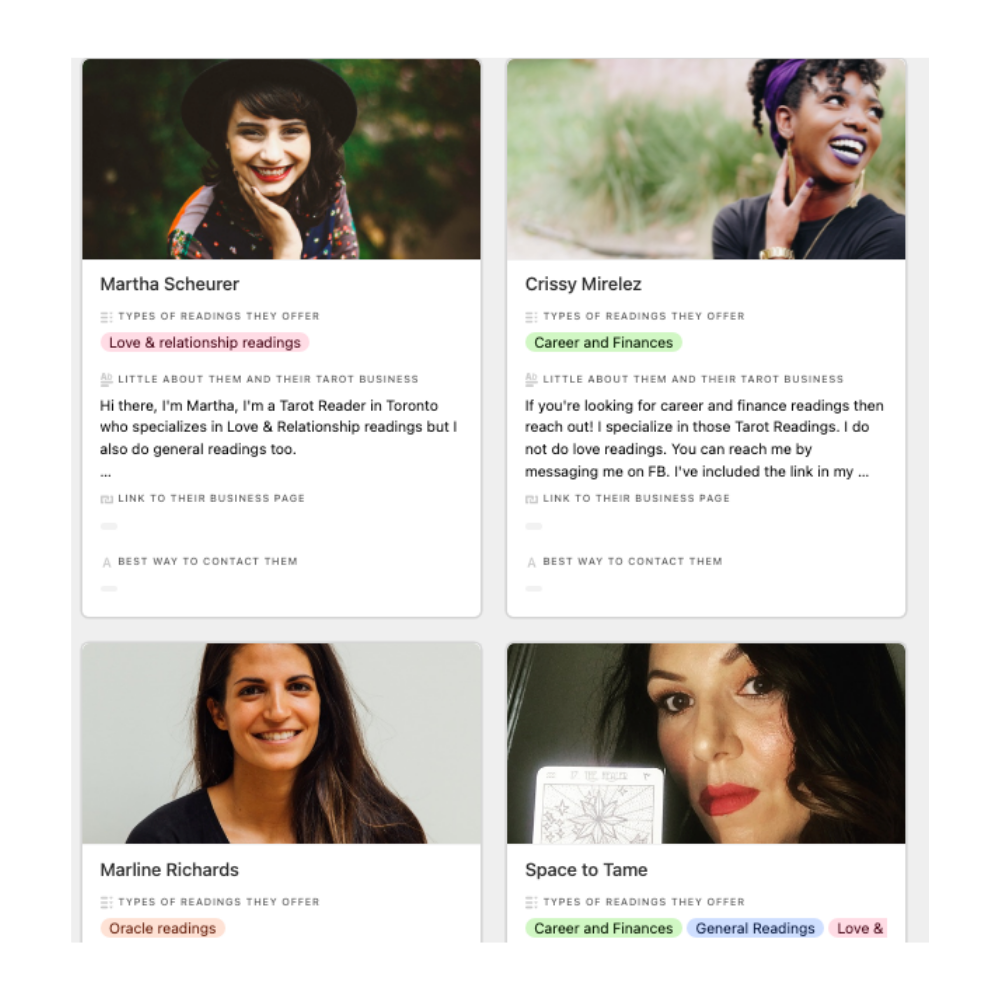The height and width of the screenshot is (1000, 1000).
Task: Select the Oracle readings tag
Action: pos(163,928)
